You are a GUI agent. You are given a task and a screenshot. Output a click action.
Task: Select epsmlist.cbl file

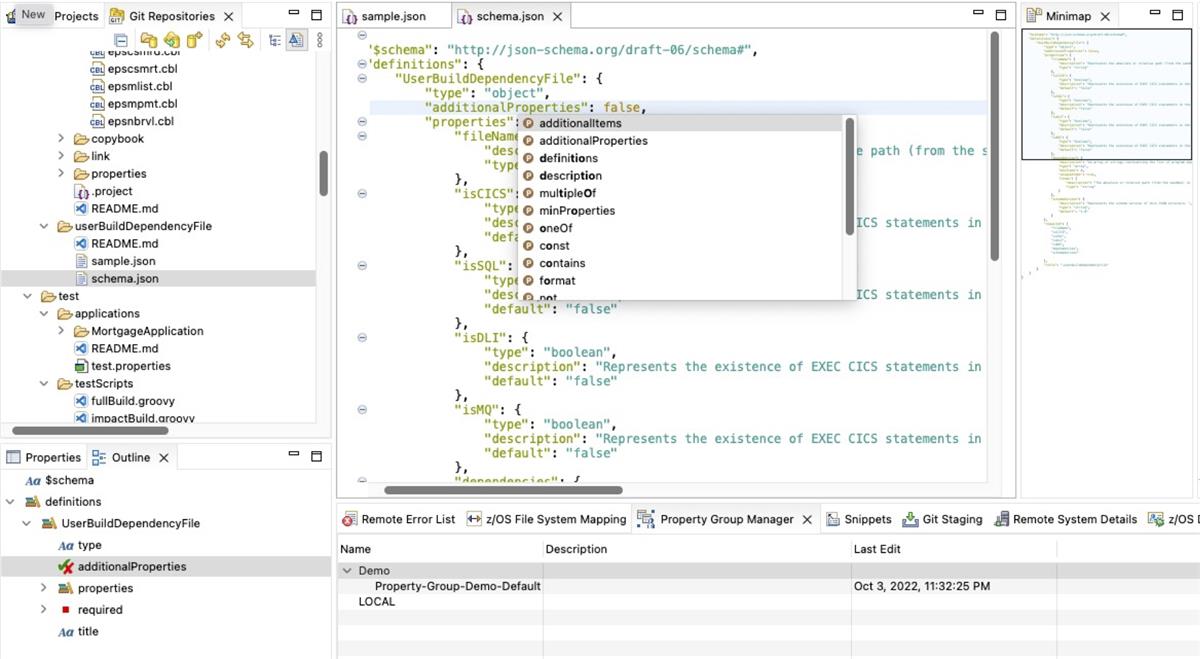(x=133, y=86)
